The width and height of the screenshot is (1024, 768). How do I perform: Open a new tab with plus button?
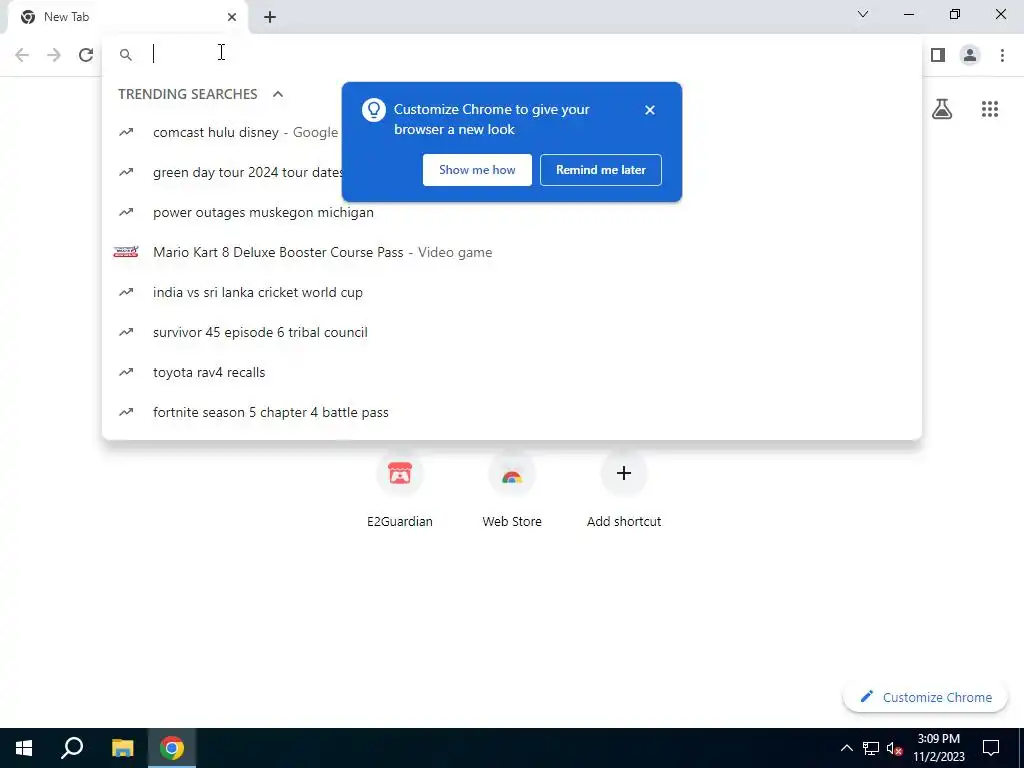click(x=270, y=17)
